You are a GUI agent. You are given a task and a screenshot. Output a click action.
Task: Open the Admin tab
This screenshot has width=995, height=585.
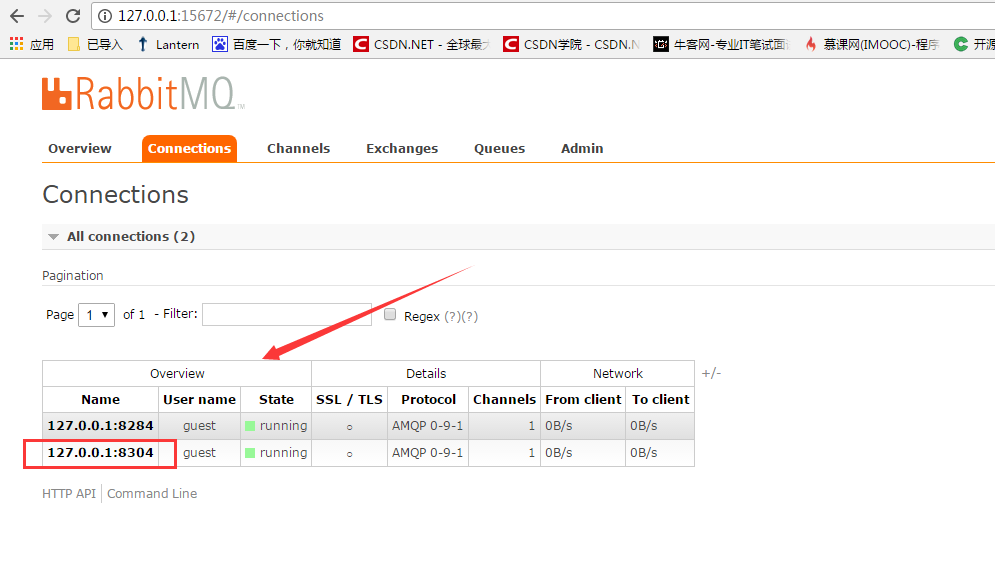coord(582,148)
